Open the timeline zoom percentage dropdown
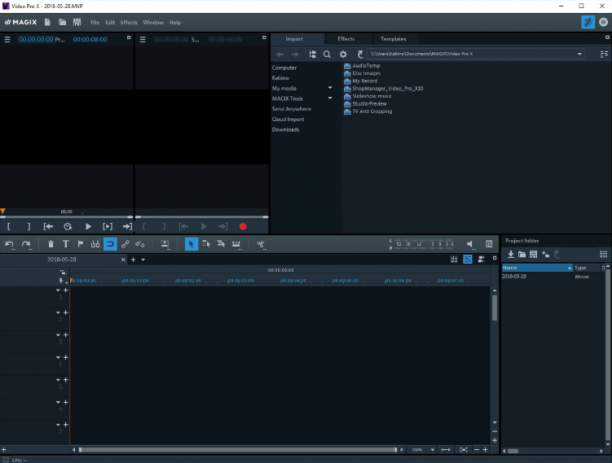This screenshot has height=463, width=612. click(x=432, y=450)
